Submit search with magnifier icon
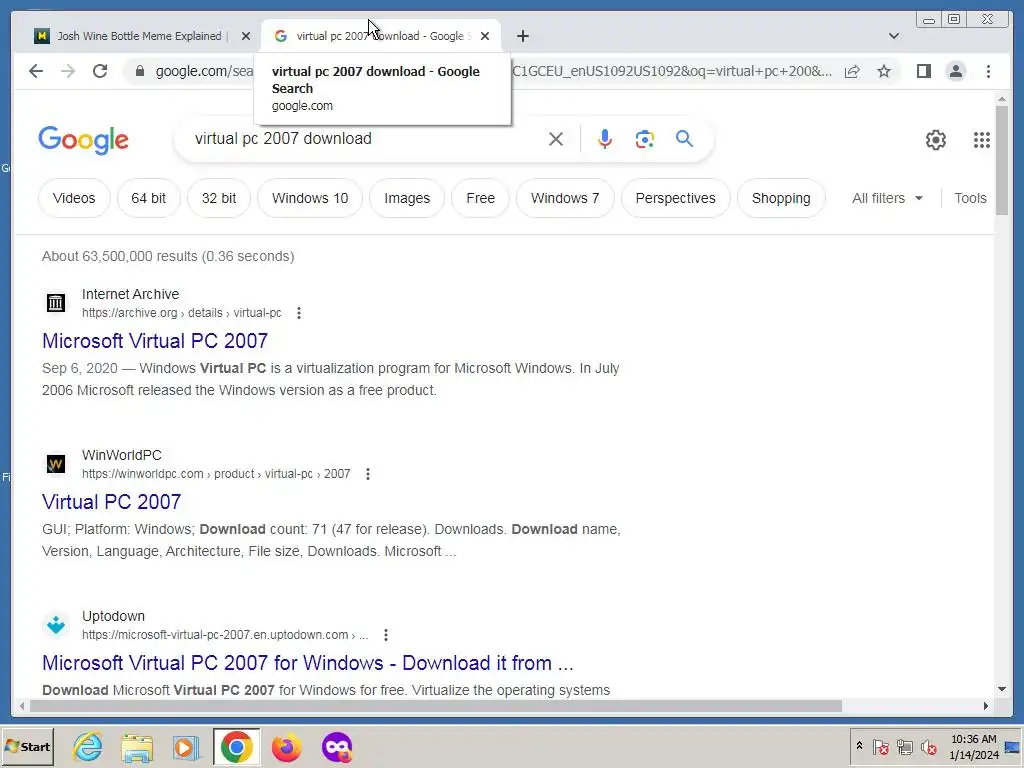The width and height of the screenshot is (1024, 768). [x=684, y=138]
